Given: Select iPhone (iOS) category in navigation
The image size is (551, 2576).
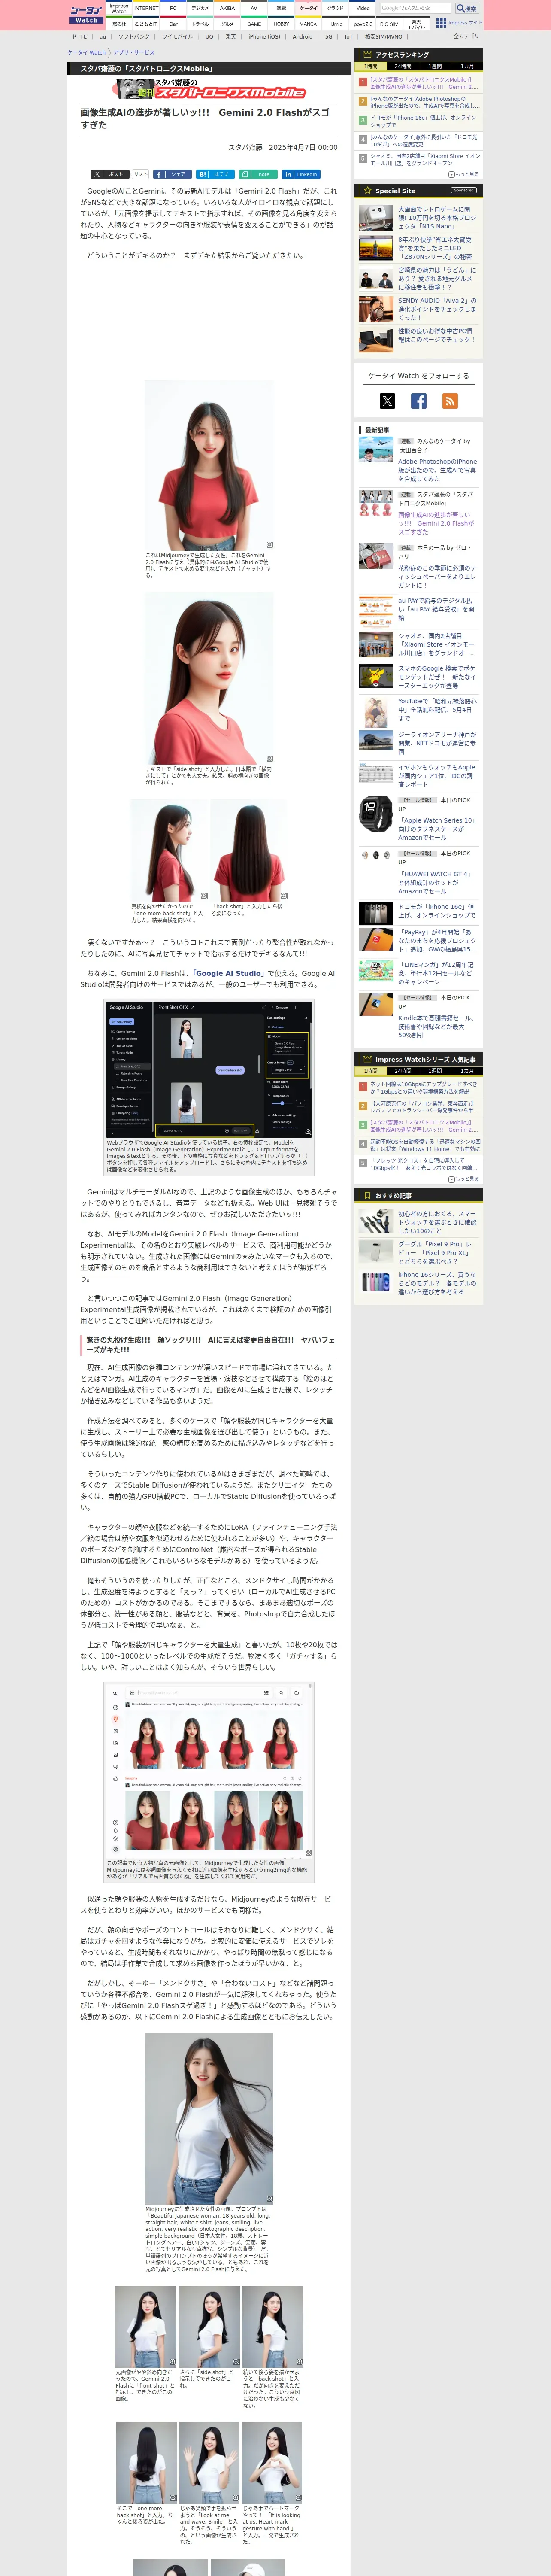Looking at the screenshot, I should [264, 37].
